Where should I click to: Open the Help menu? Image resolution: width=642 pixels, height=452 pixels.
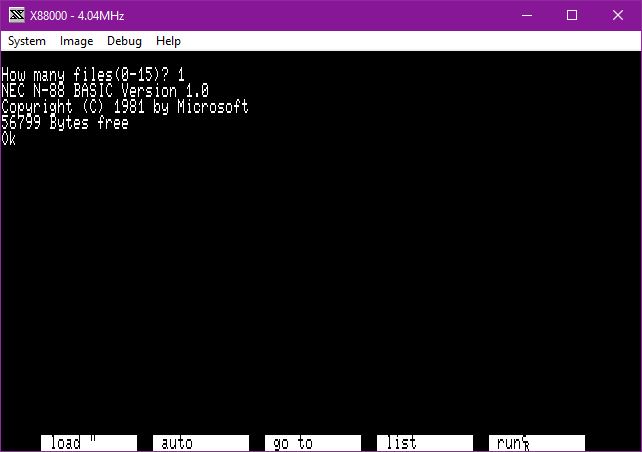[168, 41]
